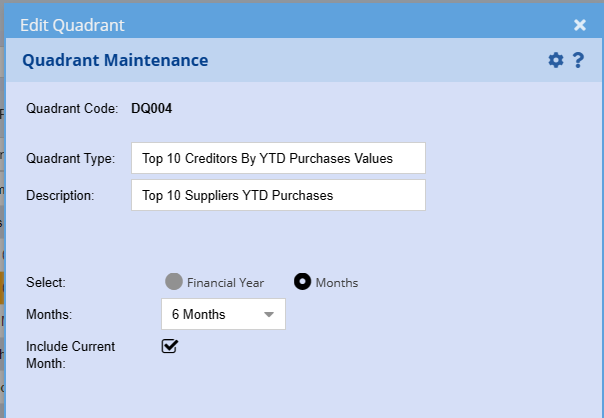Click the 'Quadrant Type:' label
This screenshot has height=418, width=604.
pos(71,158)
